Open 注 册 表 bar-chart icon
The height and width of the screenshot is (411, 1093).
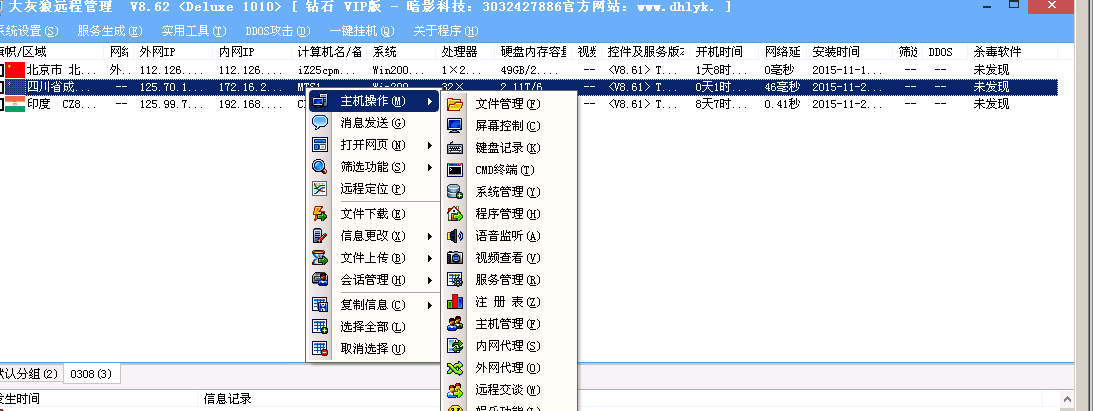pyautogui.click(x=454, y=302)
